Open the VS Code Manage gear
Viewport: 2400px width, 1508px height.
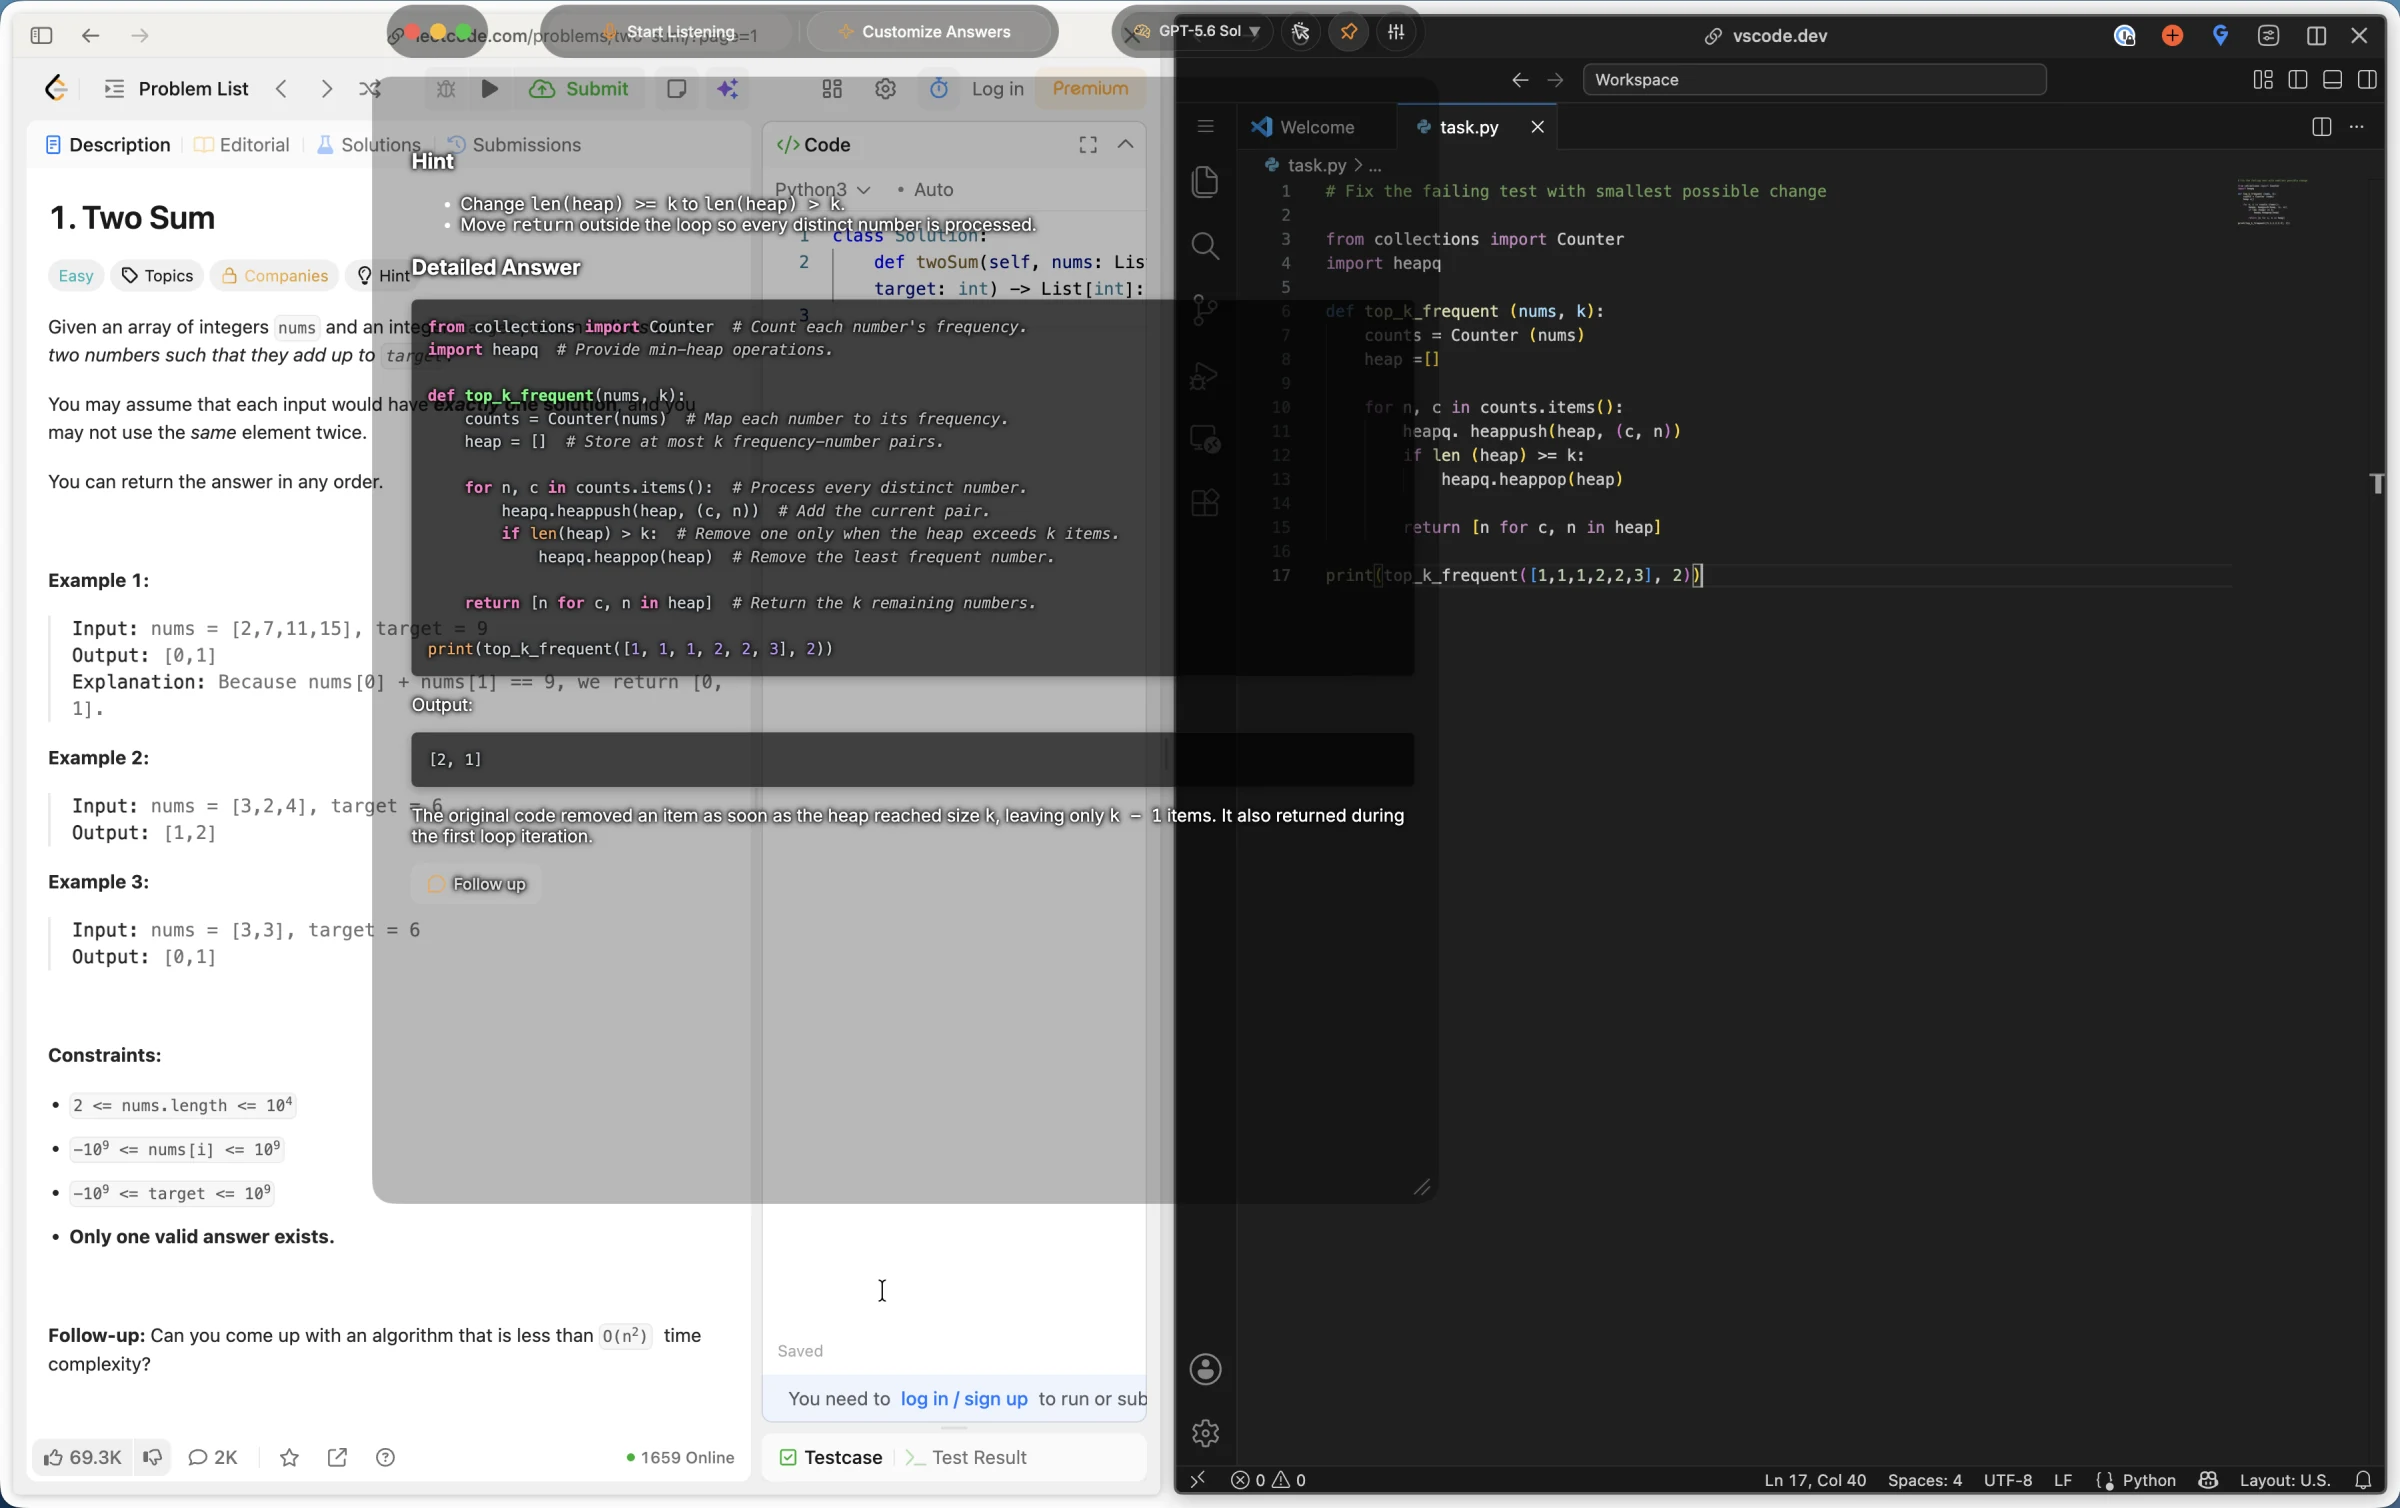pos(1206,1433)
